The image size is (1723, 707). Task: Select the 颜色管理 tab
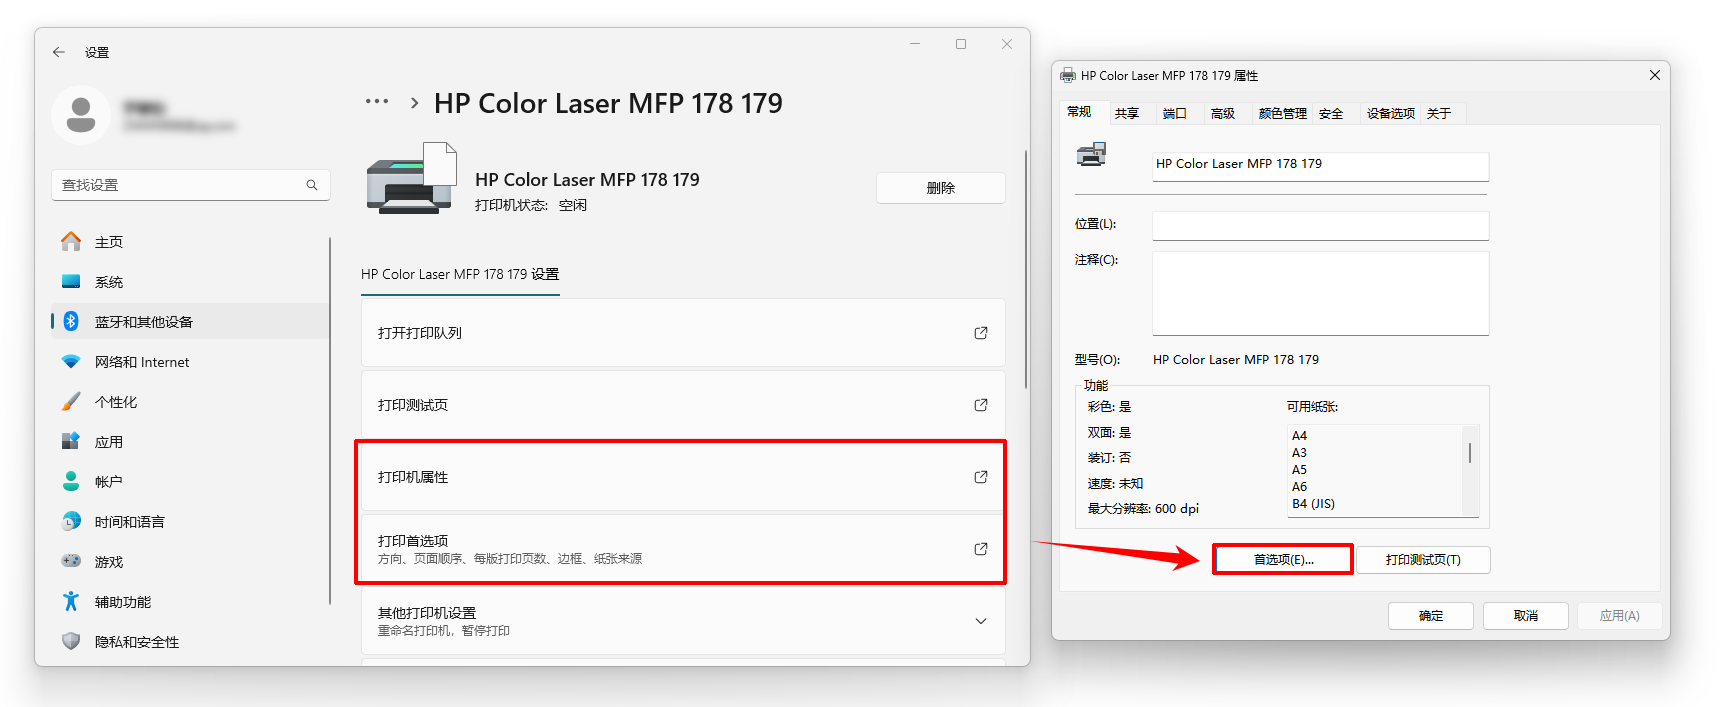pyautogui.click(x=1283, y=113)
